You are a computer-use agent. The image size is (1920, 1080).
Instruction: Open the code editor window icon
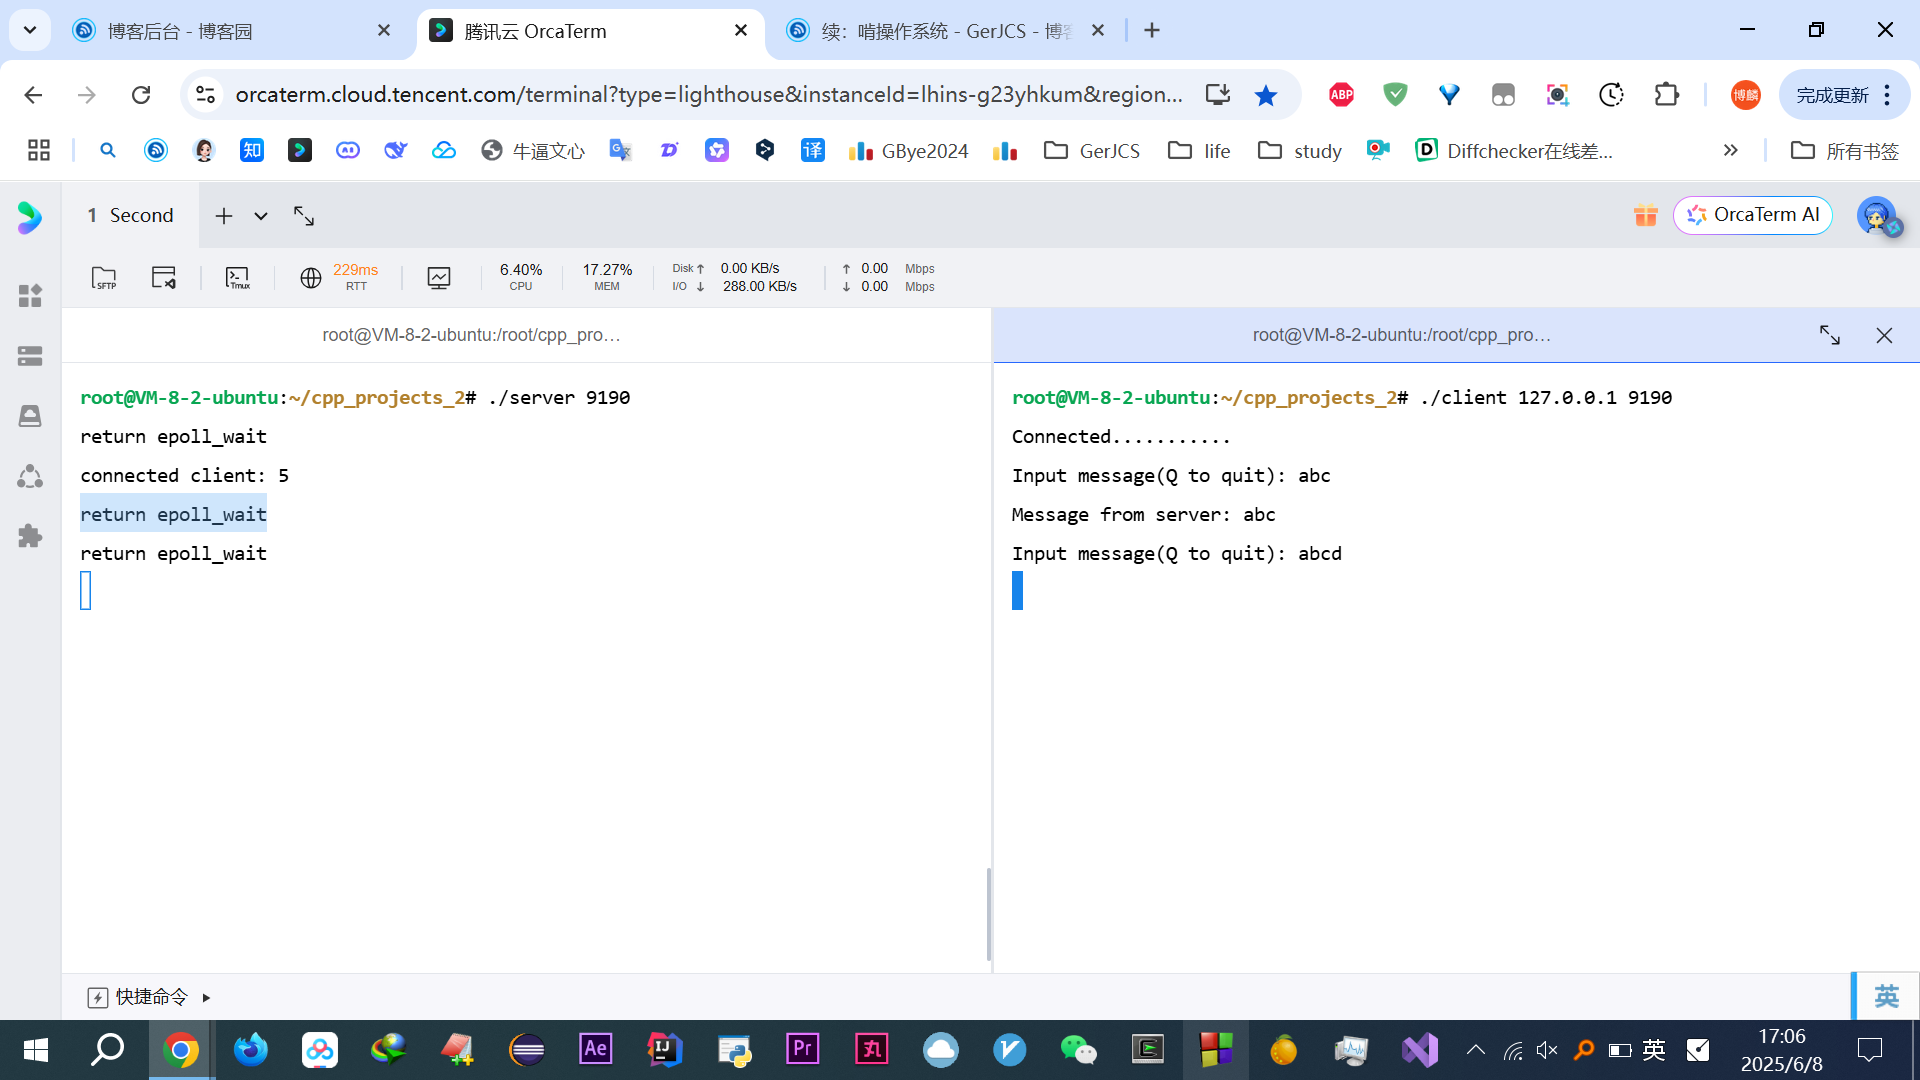click(164, 277)
